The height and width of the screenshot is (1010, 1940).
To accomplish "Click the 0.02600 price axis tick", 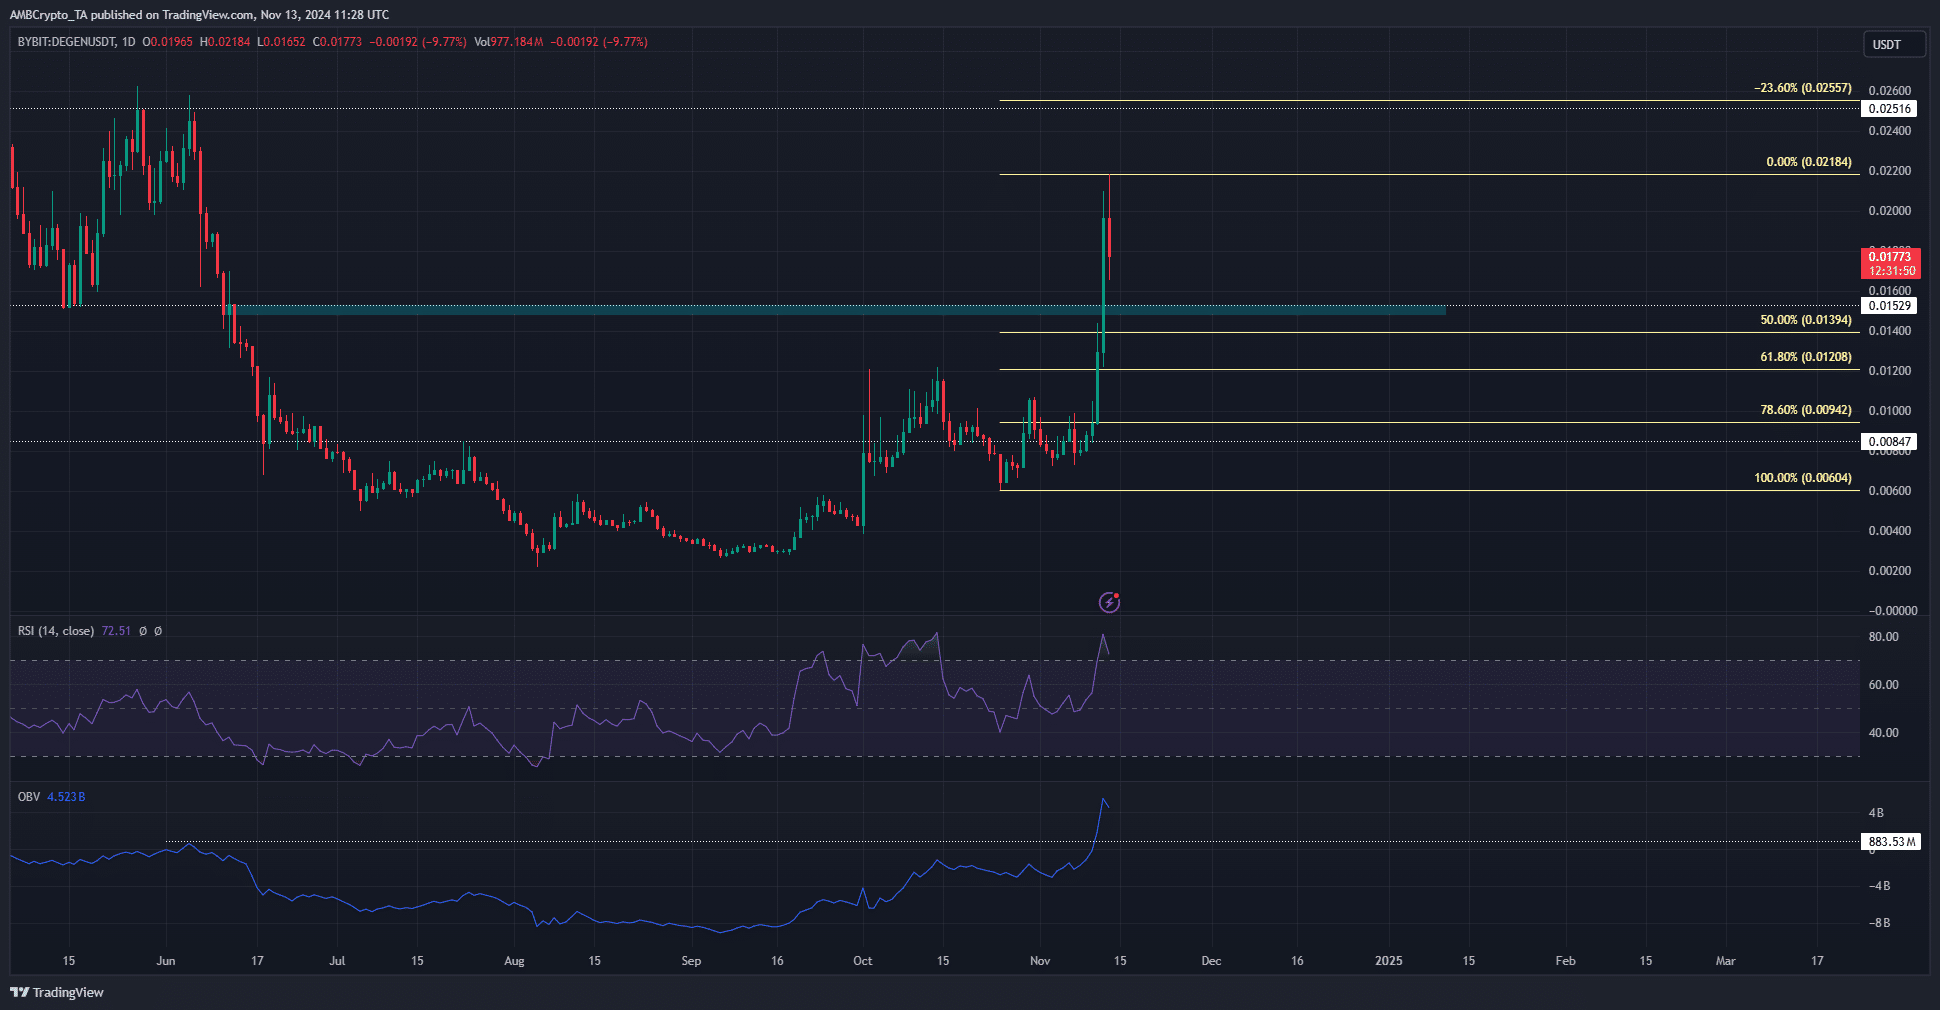I will (x=1889, y=91).
